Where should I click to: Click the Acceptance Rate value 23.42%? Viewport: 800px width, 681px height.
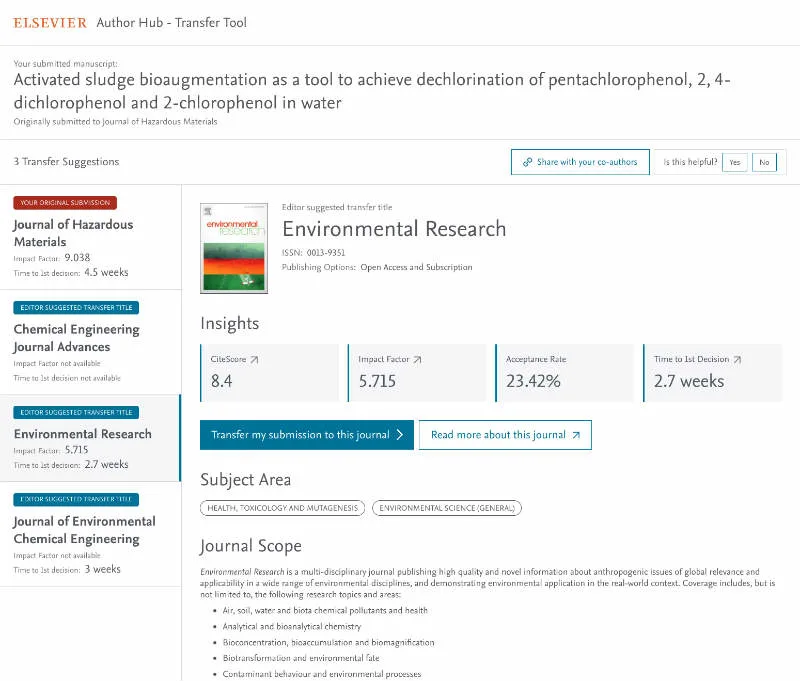point(533,381)
